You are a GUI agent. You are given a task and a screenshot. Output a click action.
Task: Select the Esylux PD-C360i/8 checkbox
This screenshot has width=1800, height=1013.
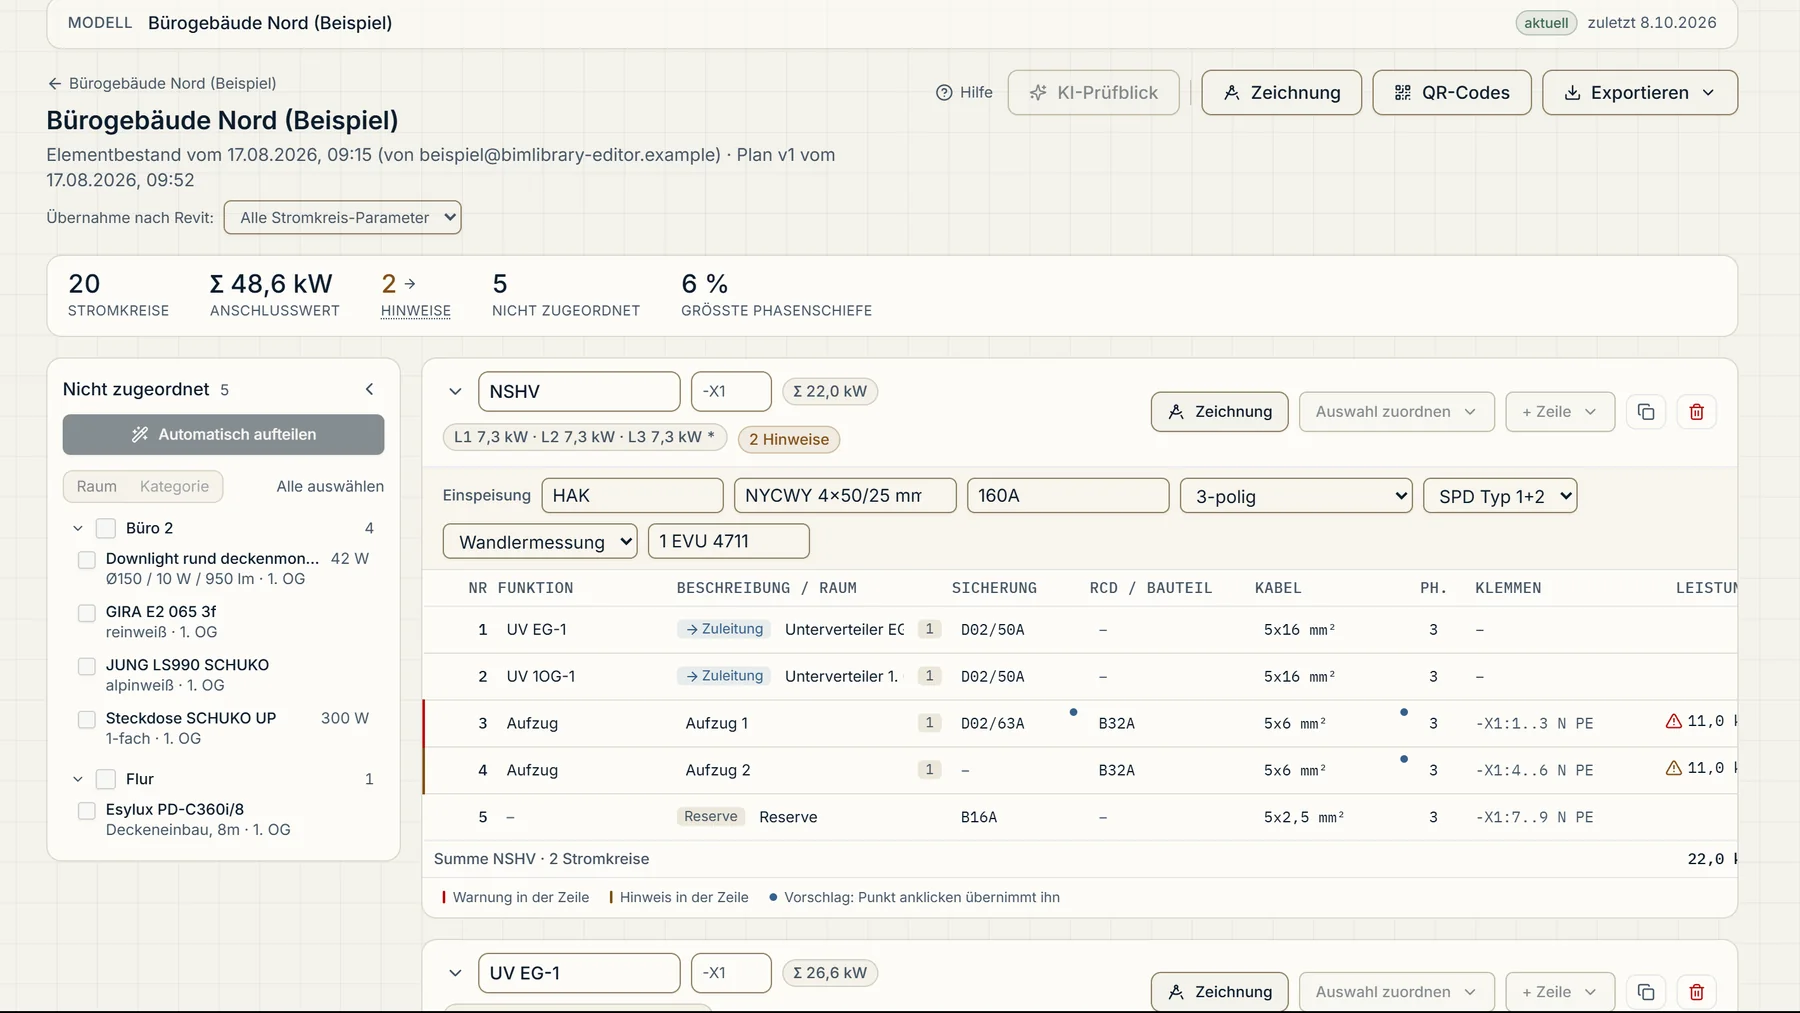coord(87,810)
